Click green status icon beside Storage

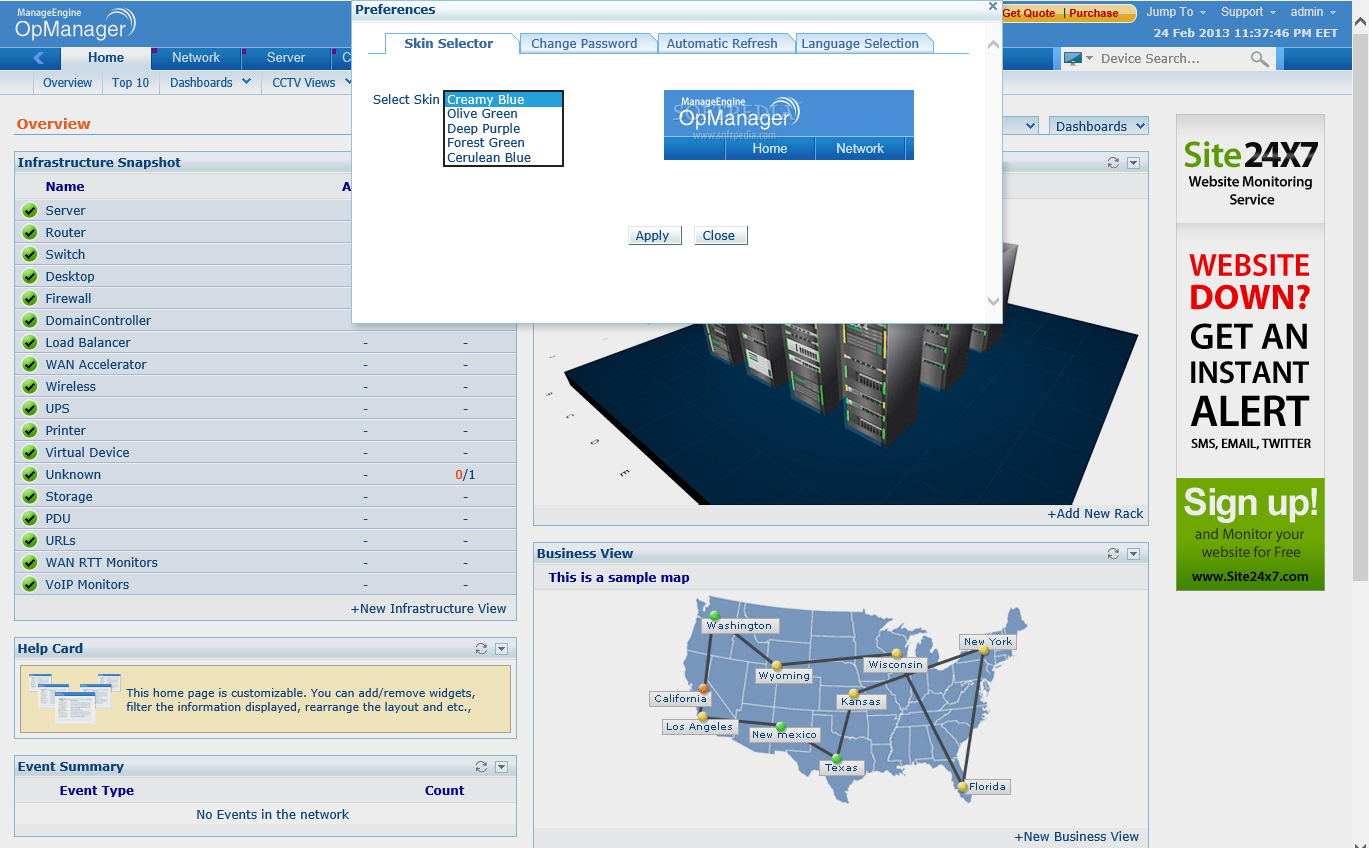click(x=30, y=497)
